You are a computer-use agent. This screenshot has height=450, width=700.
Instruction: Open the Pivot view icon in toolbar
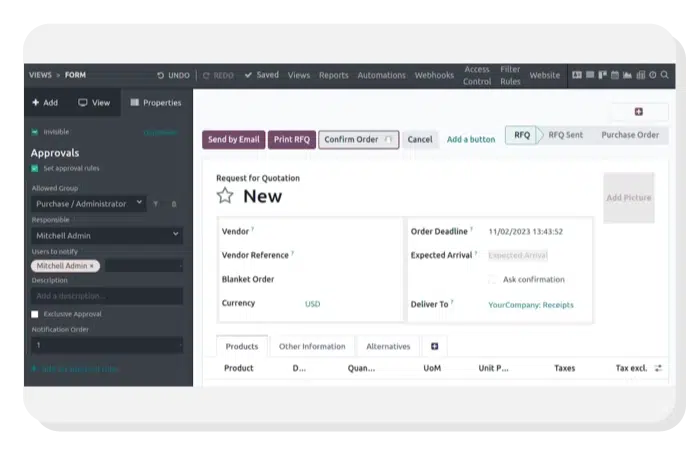[x=641, y=75]
